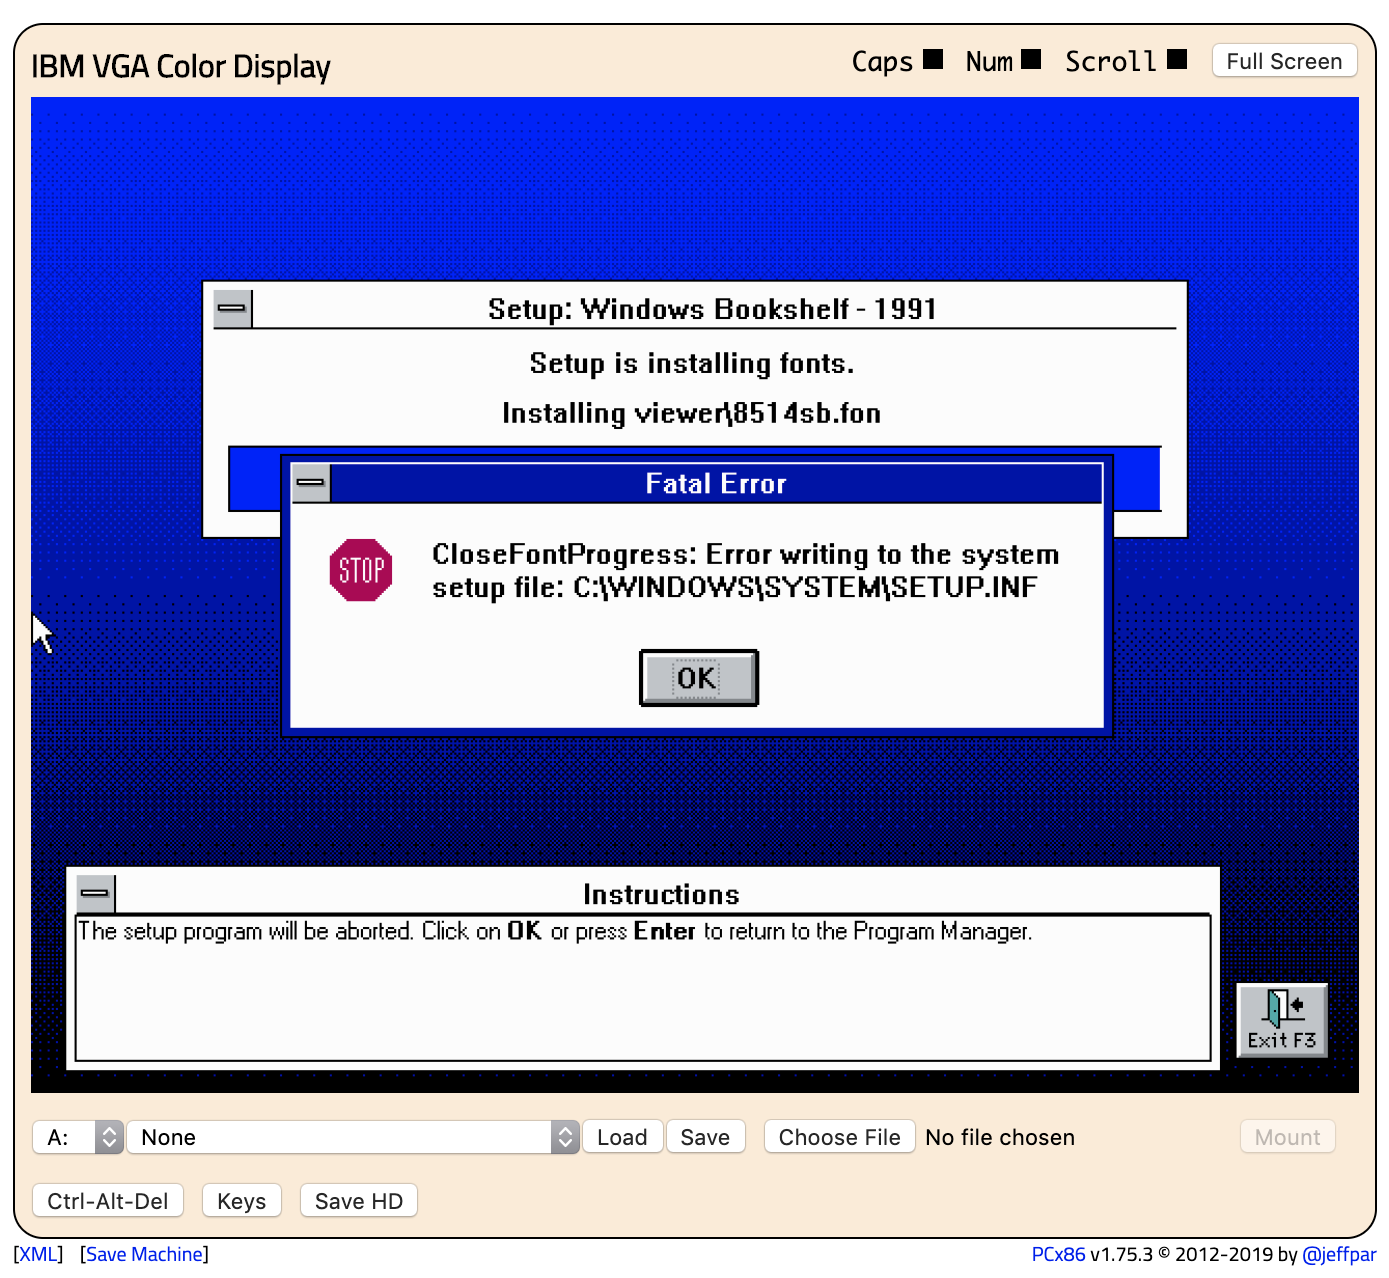Image resolution: width=1389 pixels, height=1278 pixels.
Task: Switch the display to Full Screen
Action: (1284, 61)
